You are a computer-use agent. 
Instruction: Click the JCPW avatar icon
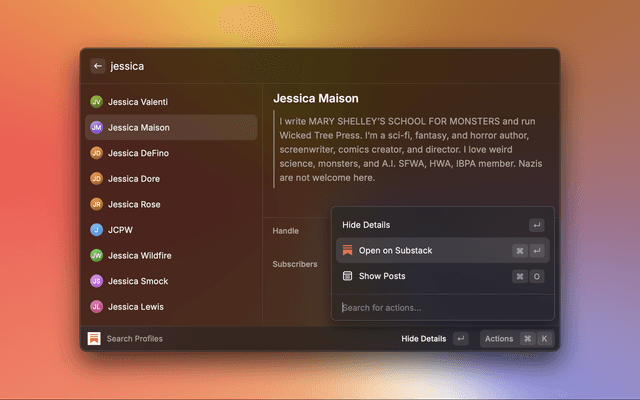(96, 230)
